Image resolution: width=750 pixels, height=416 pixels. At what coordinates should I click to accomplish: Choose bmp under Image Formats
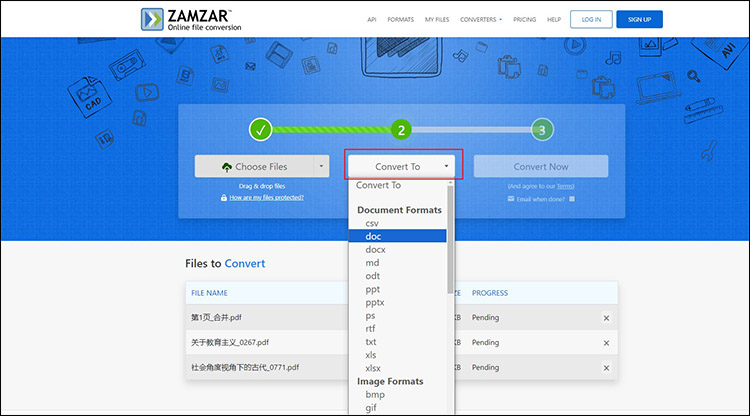click(397, 394)
